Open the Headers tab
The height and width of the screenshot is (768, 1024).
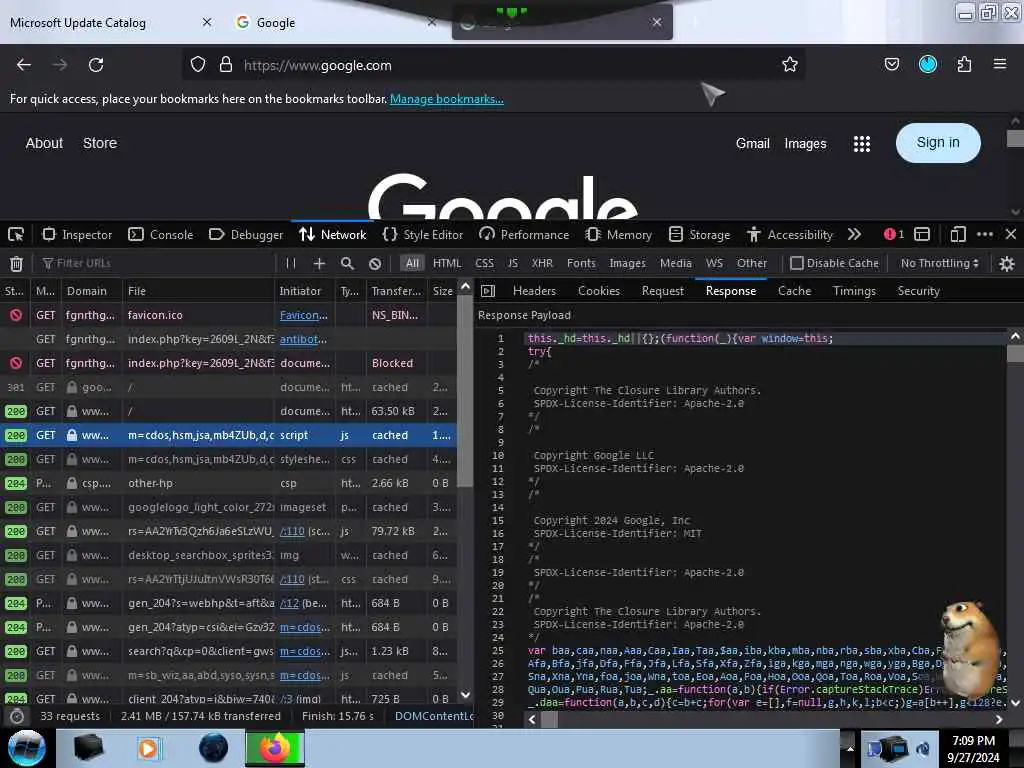534,291
